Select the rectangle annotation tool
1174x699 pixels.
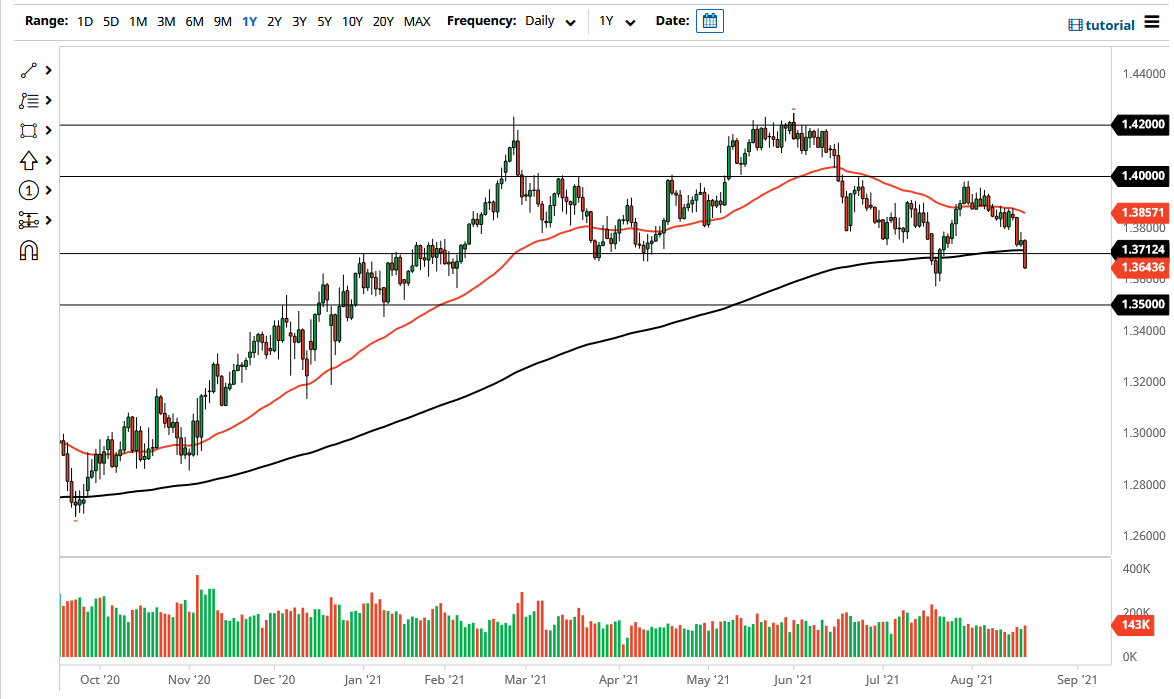(27, 130)
